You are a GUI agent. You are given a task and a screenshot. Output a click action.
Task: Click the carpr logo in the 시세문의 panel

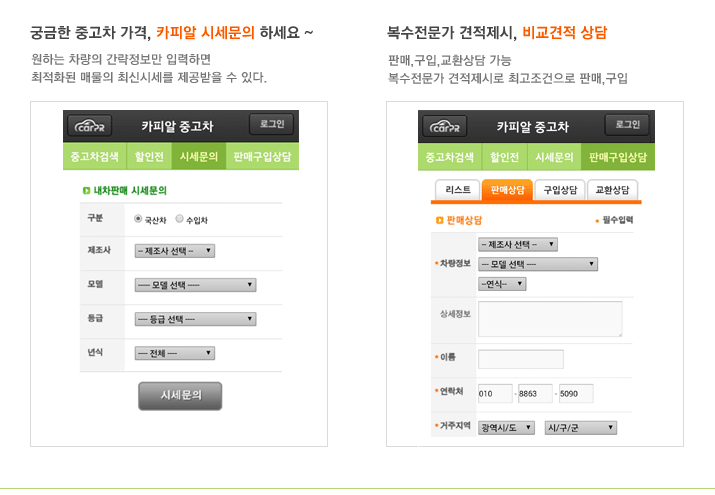[90, 127]
